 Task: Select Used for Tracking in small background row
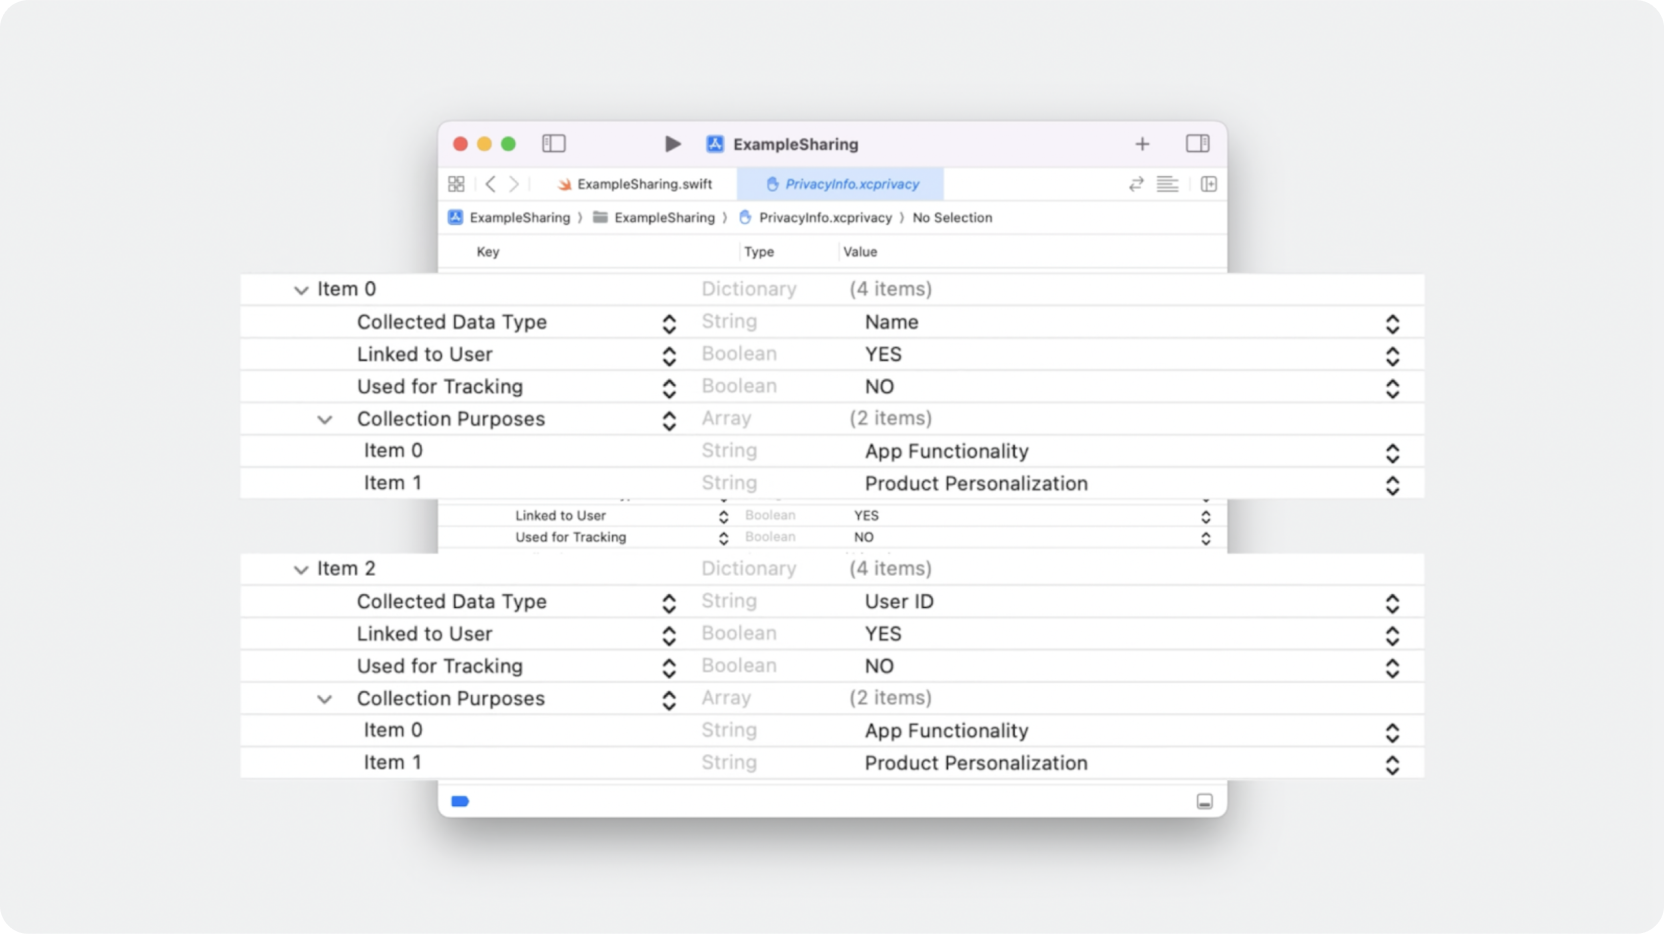coord(570,537)
